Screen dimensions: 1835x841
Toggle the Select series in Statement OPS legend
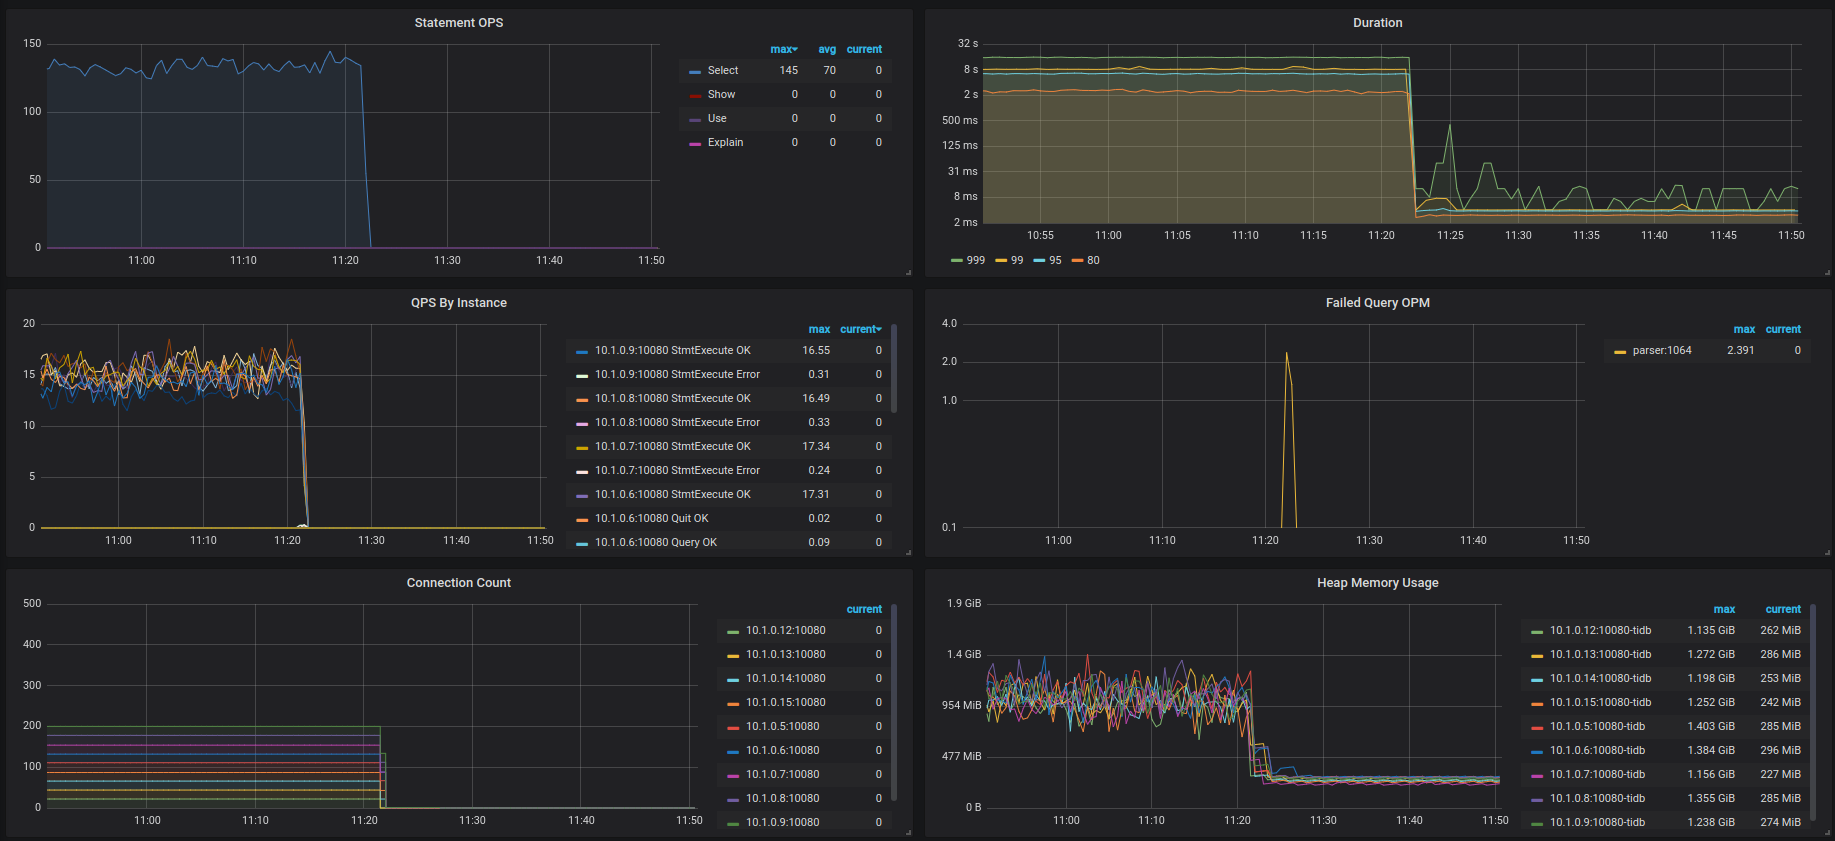[x=723, y=70]
